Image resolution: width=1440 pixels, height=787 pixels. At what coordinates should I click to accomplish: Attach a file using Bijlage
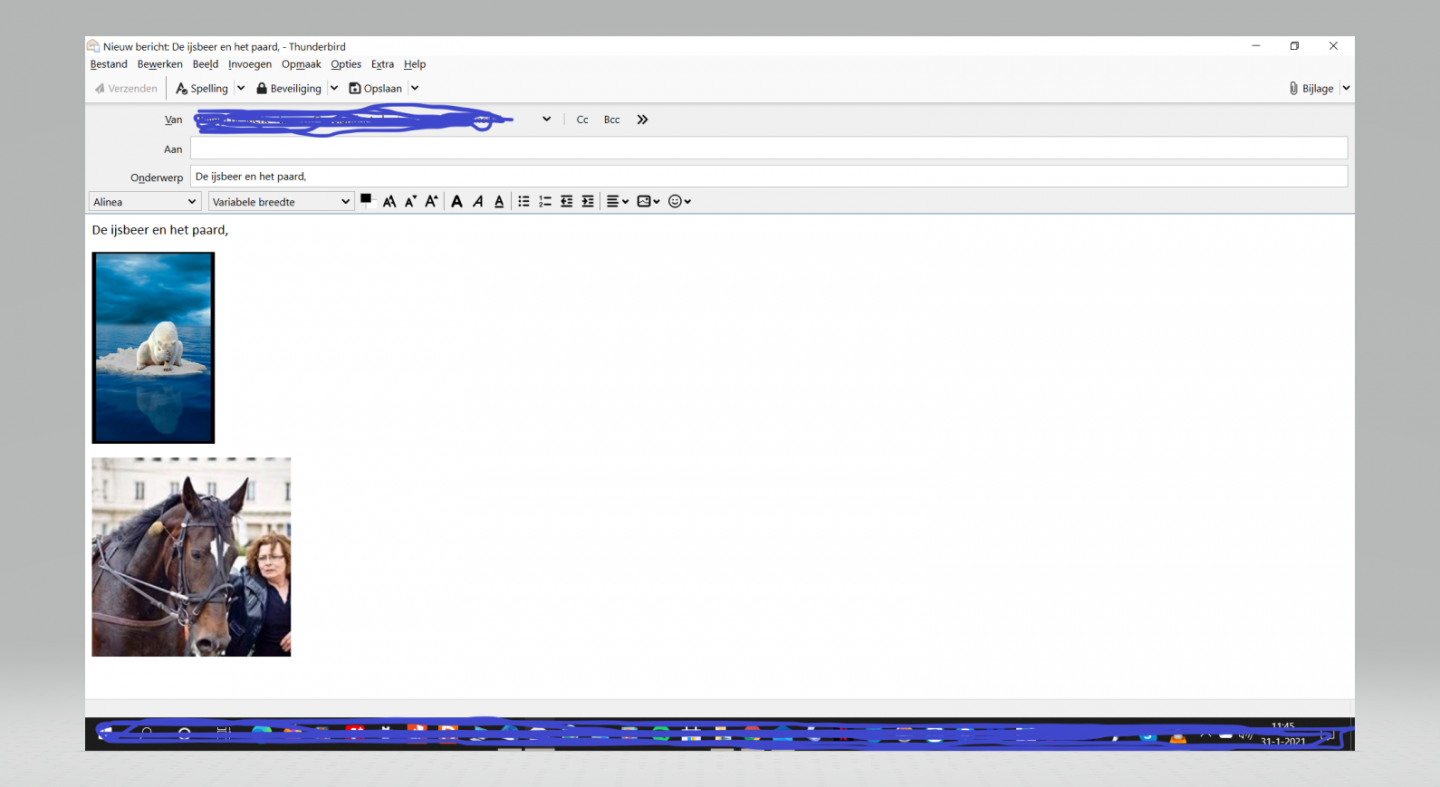tap(1311, 88)
